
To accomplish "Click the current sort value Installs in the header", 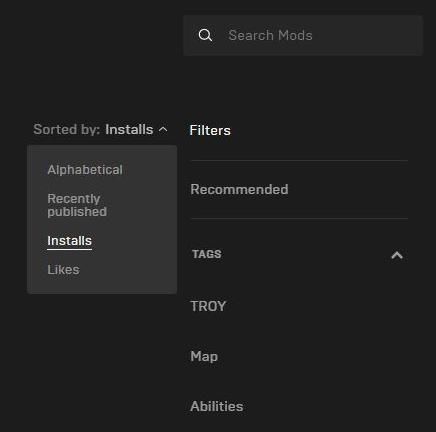I will [129, 129].
